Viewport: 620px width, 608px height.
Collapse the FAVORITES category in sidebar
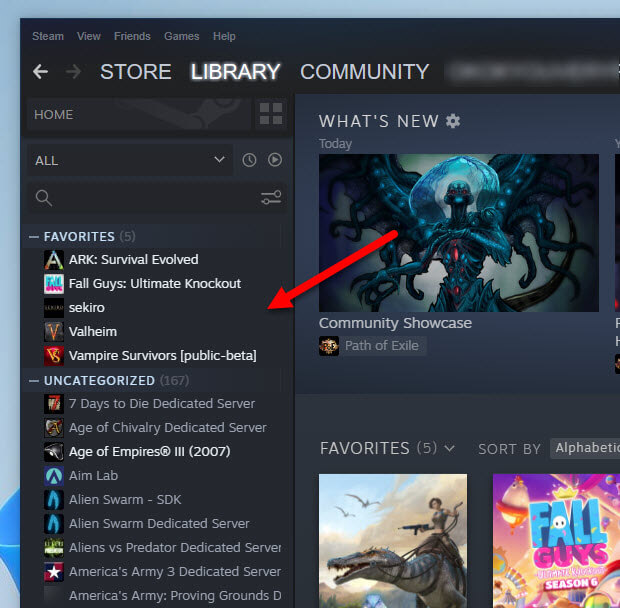[x=34, y=237]
